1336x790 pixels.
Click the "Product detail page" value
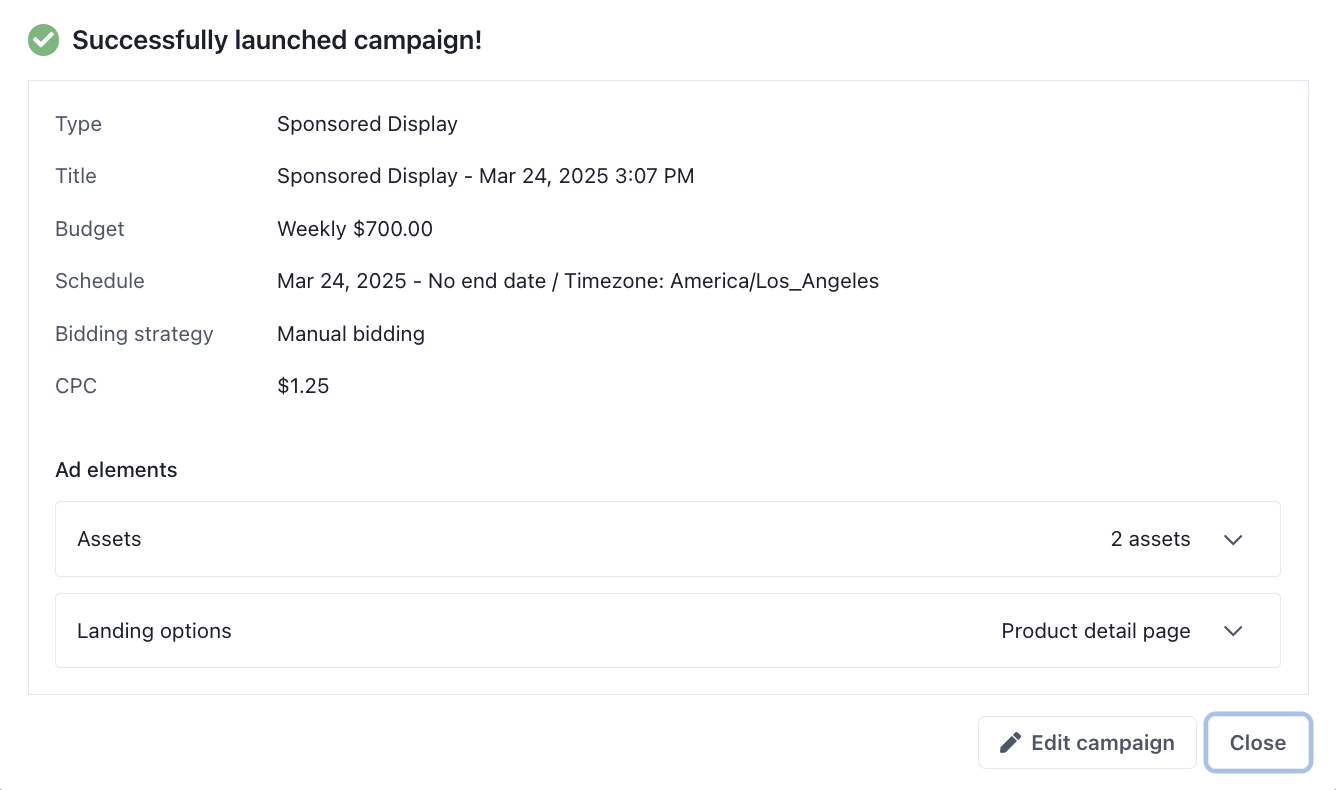click(x=1095, y=631)
